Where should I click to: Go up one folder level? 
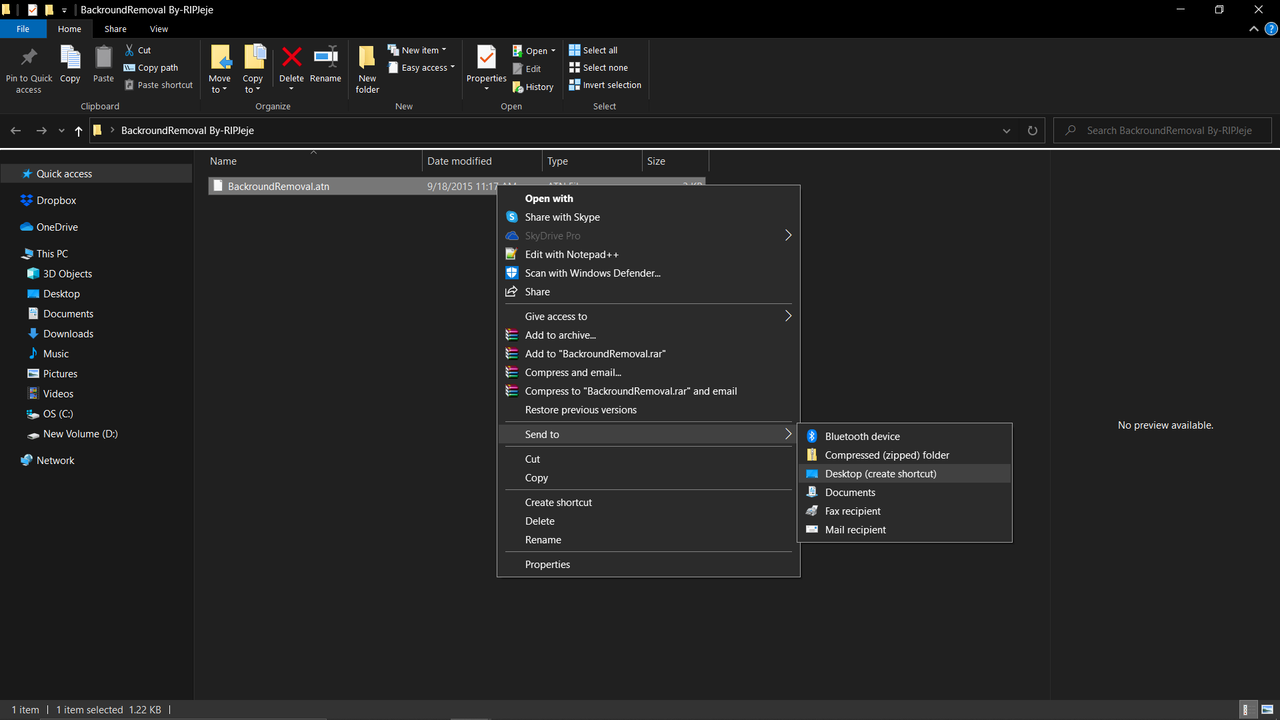coord(79,130)
